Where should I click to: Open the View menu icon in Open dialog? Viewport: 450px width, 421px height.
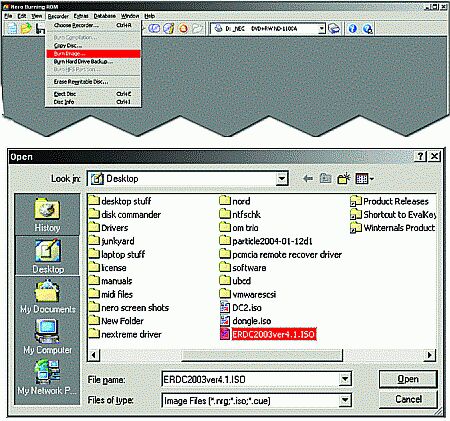pos(364,179)
